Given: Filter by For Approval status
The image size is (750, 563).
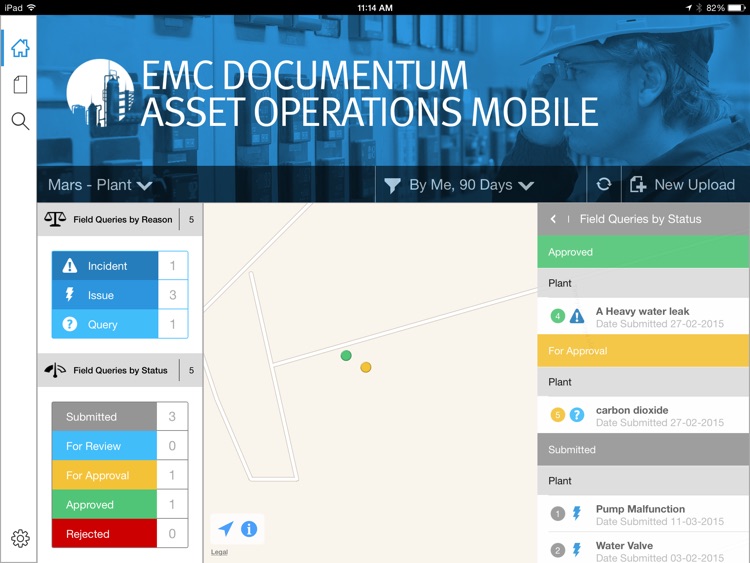Looking at the screenshot, I should pos(120,475).
